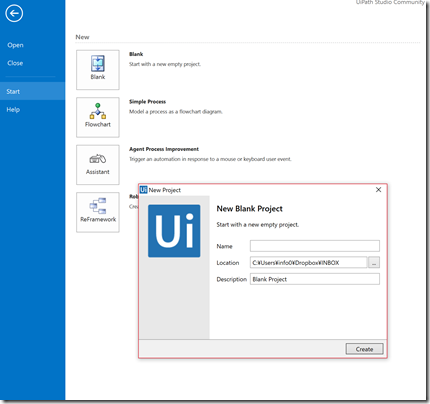Switch to the Start sidebar item
The width and height of the screenshot is (430, 404).
(x=32, y=91)
